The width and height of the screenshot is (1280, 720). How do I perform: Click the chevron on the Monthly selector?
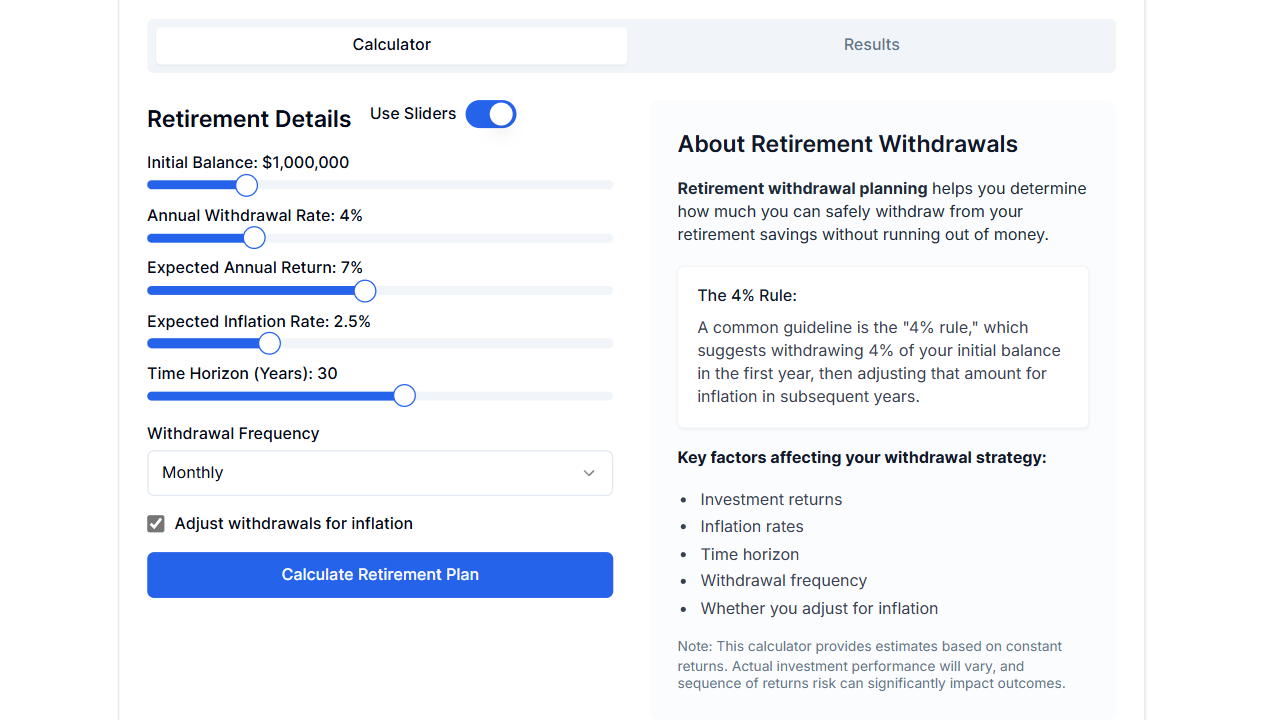[x=589, y=472]
